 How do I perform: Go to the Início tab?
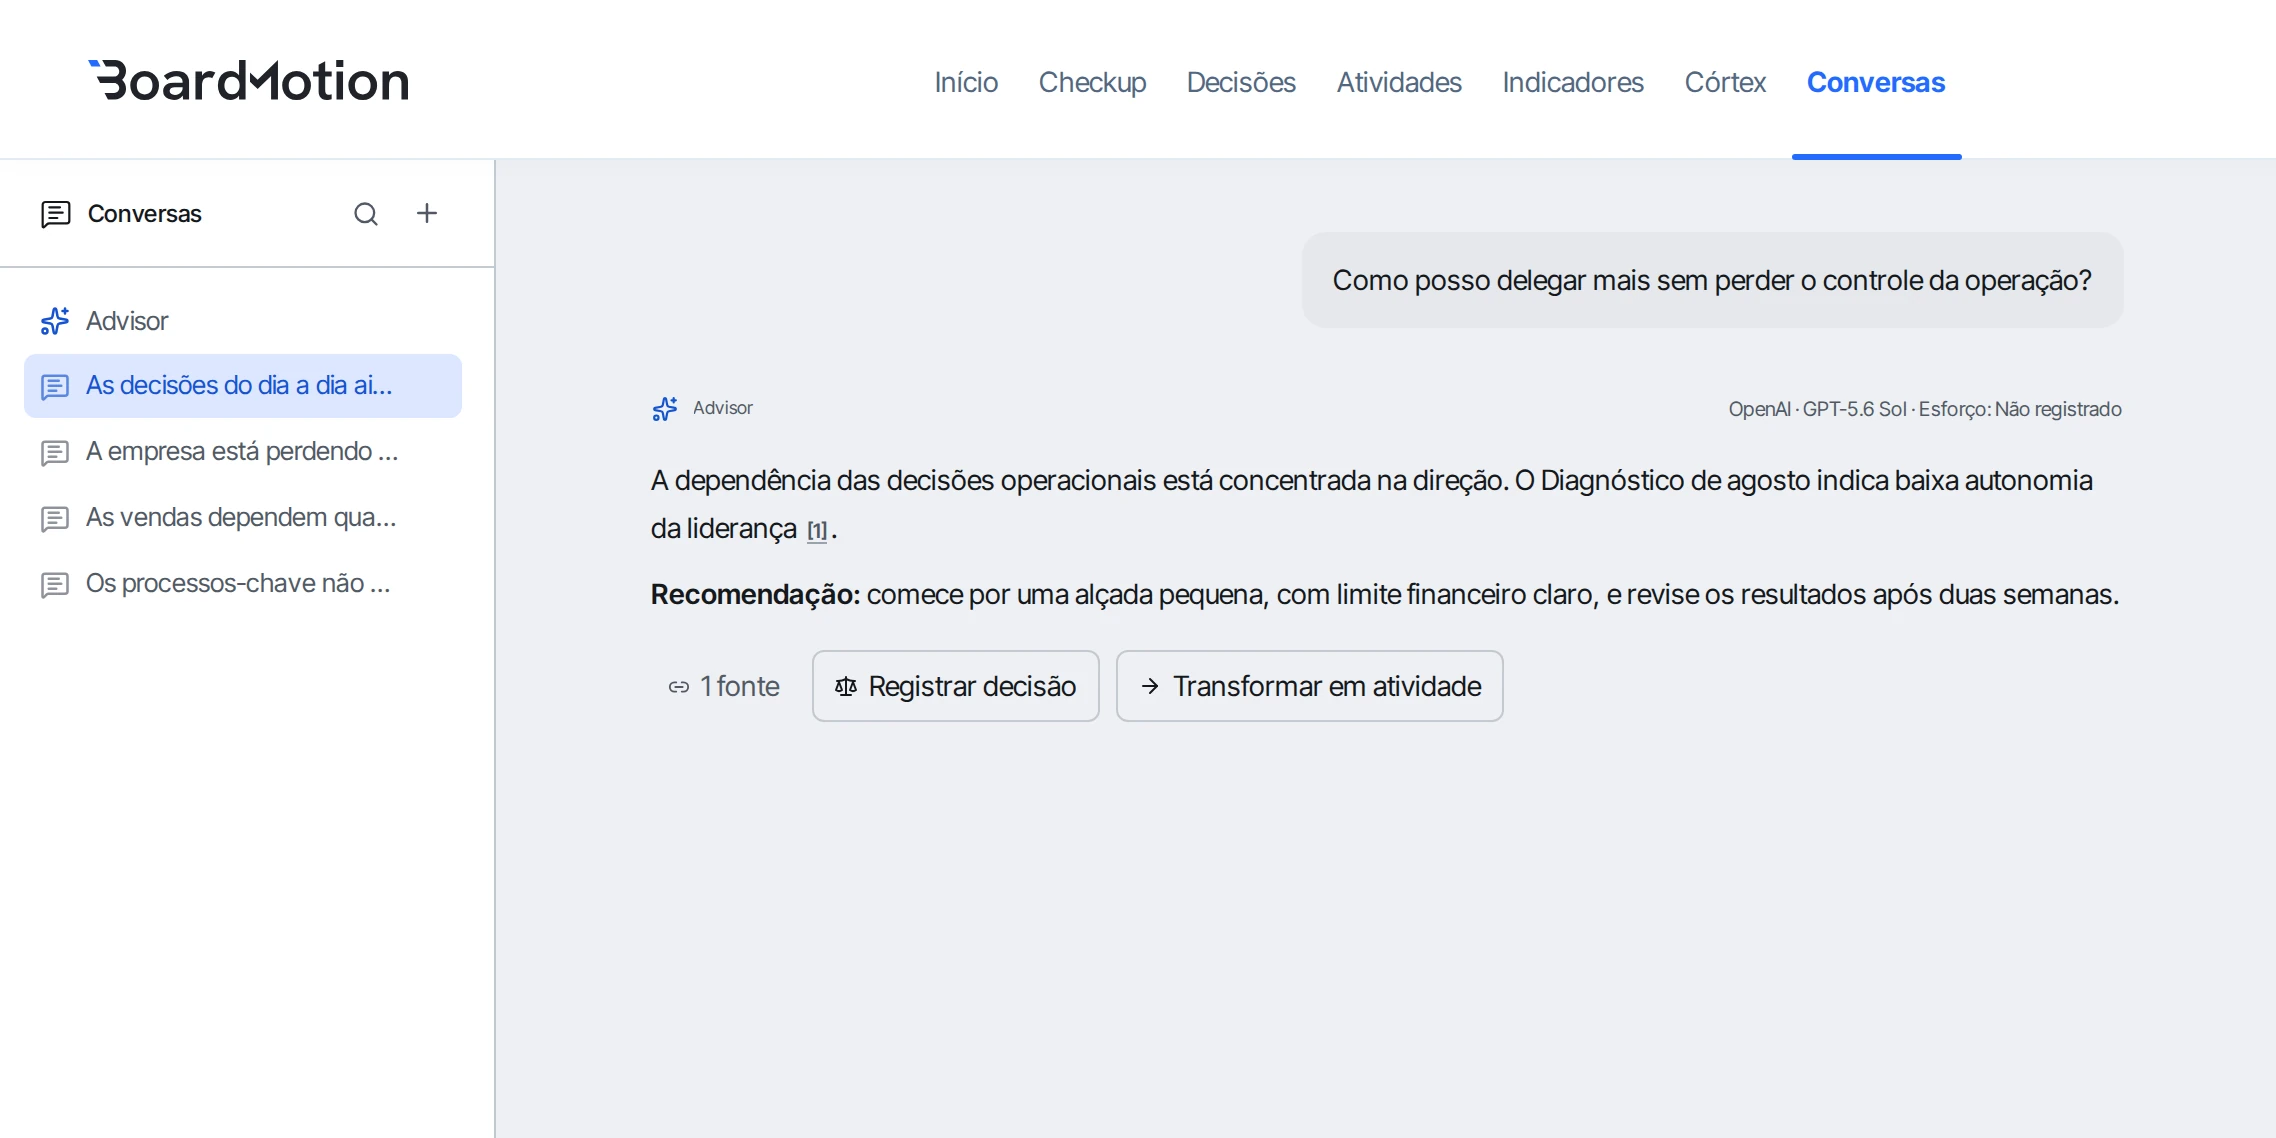(x=966, y=82)
